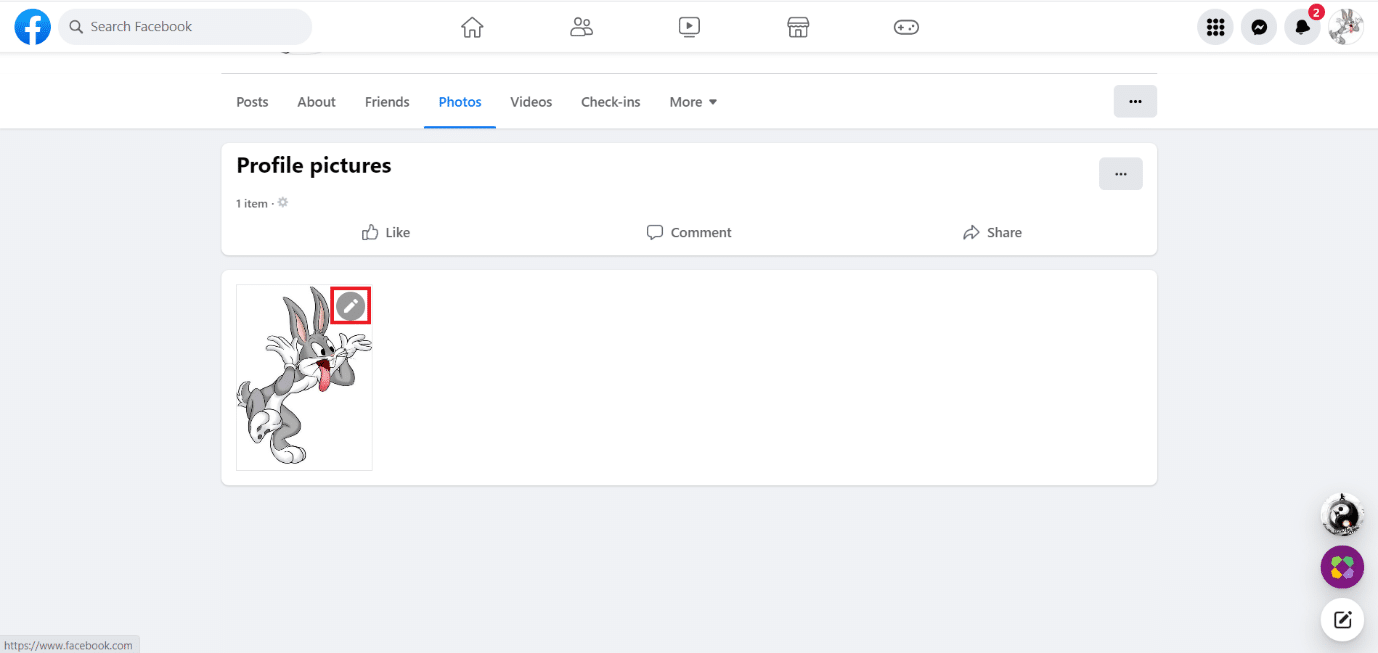Viewport: 1378px width, 653px height.
Task: Open the account profile avatar menu
Action: pos(1346,27)
